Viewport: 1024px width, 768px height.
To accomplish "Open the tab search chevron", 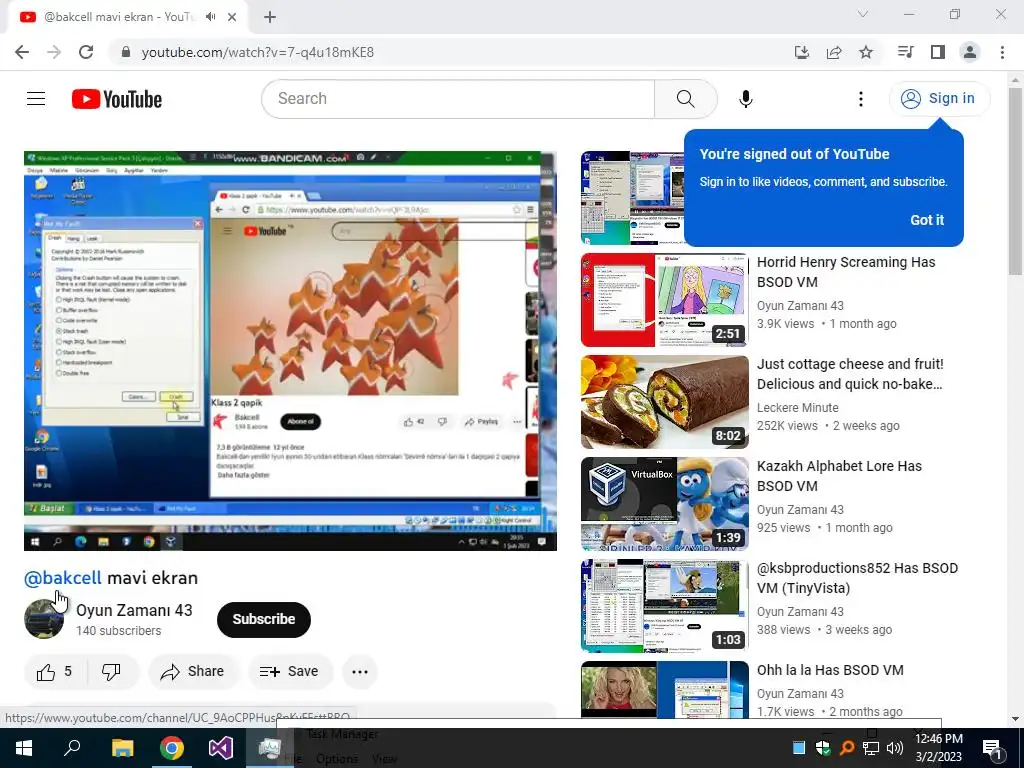I will pos(863,14).
